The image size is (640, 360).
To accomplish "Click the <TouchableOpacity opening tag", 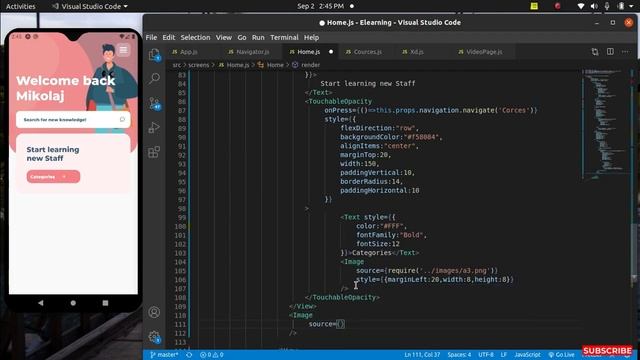I will 339,101.
